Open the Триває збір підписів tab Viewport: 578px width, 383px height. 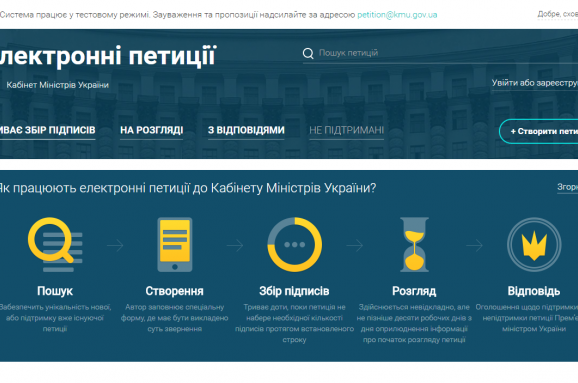point(48,130)
